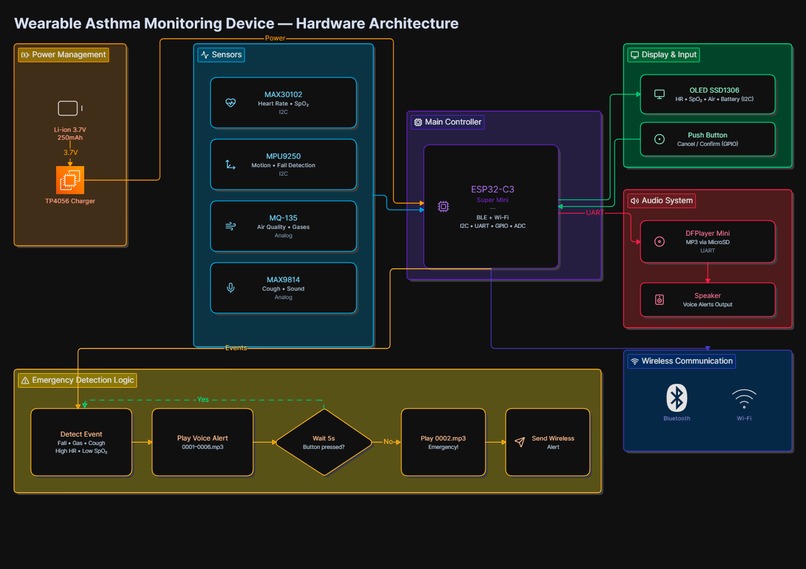Click the TP4056 Charger label

point(70,201)
